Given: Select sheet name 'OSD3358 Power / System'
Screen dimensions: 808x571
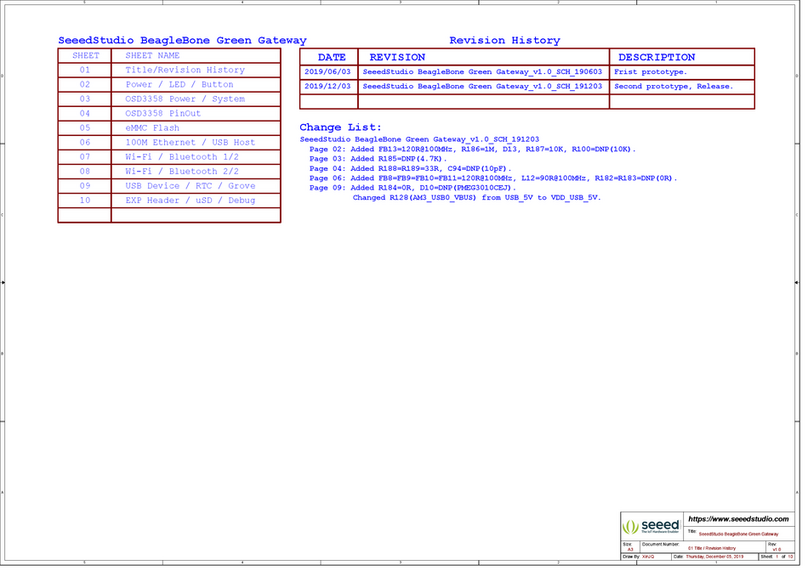Looking at the screenshot, I should pyautogui.click(x=185, y=99).
